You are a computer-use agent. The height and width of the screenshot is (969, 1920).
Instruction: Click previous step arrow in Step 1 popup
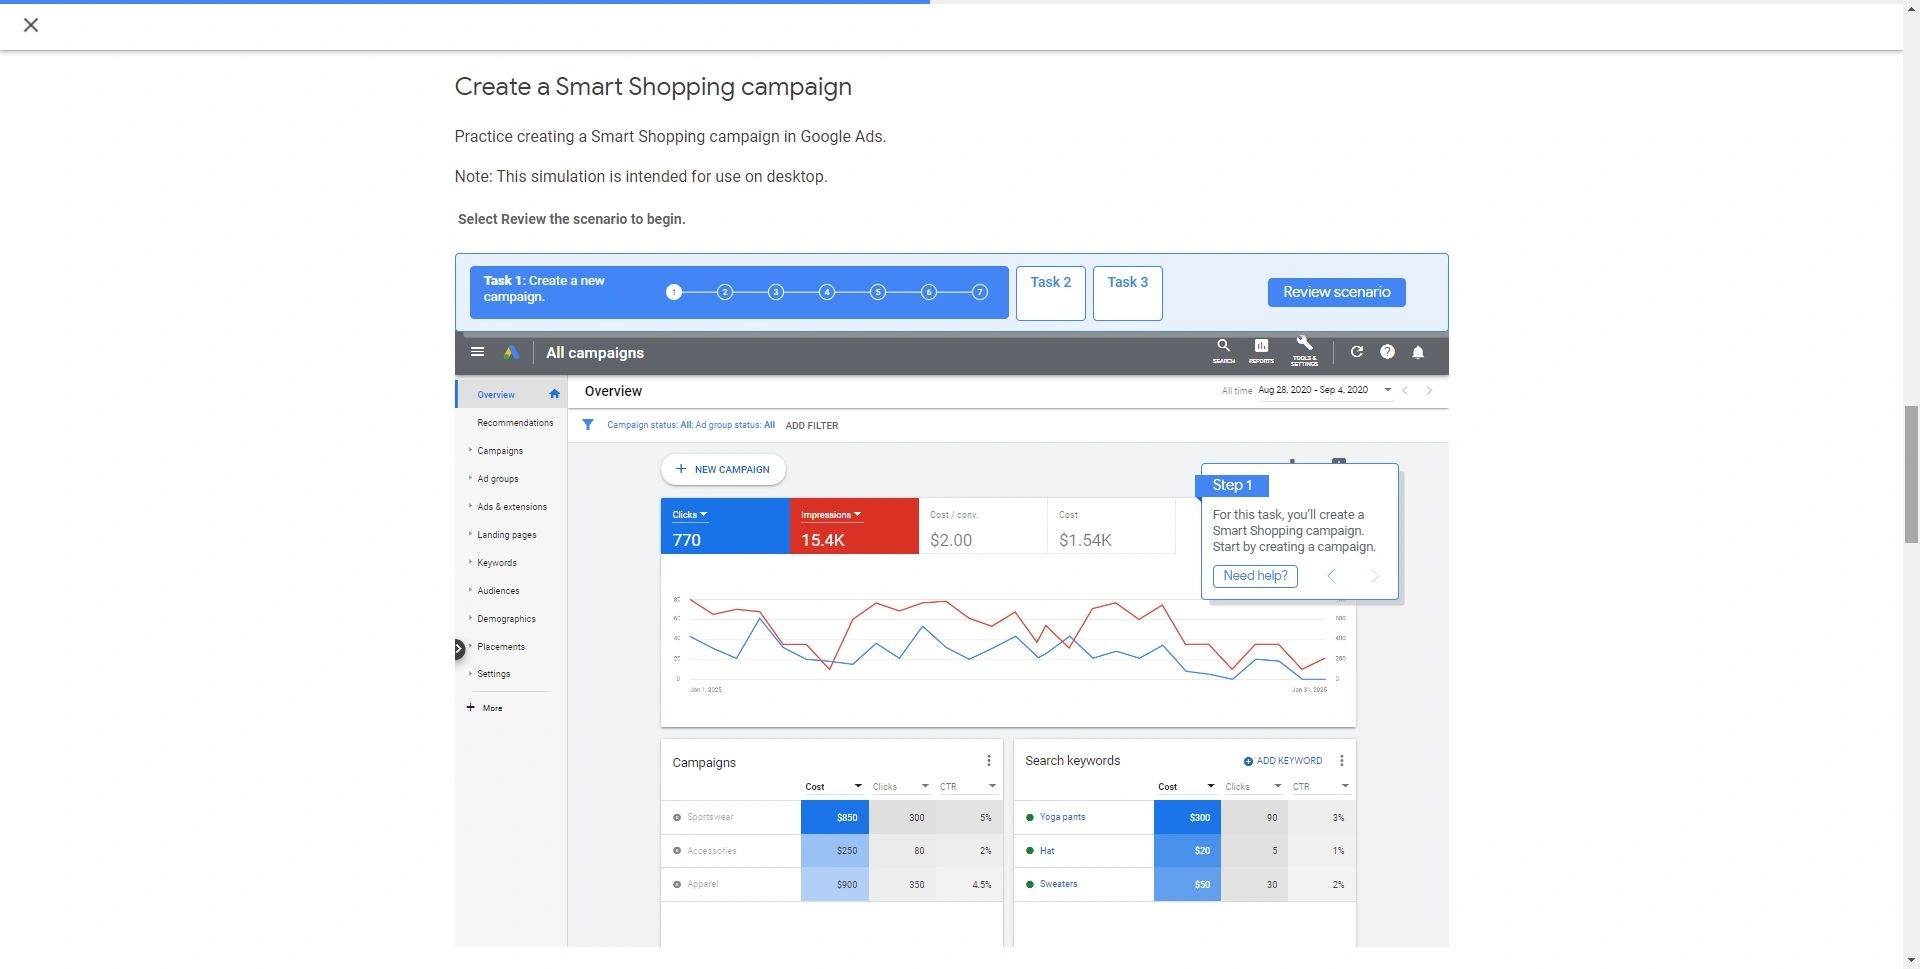coord(1331,576)
